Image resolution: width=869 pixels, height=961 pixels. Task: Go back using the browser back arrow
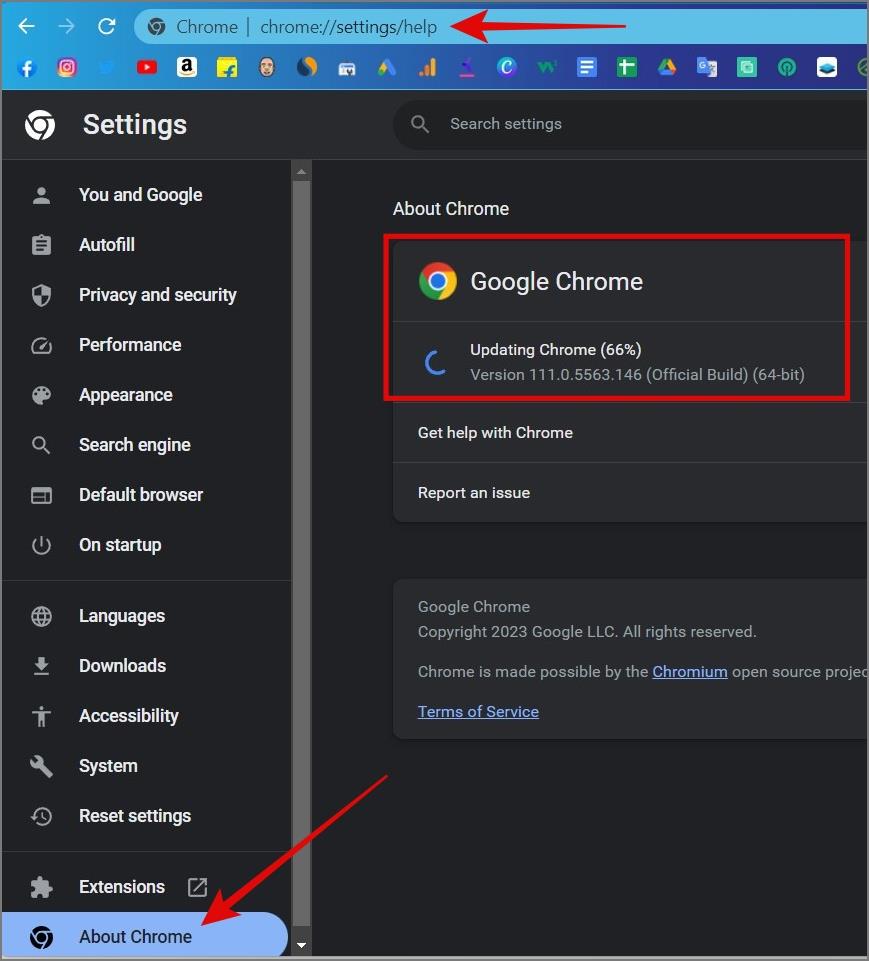click(26, 26)
